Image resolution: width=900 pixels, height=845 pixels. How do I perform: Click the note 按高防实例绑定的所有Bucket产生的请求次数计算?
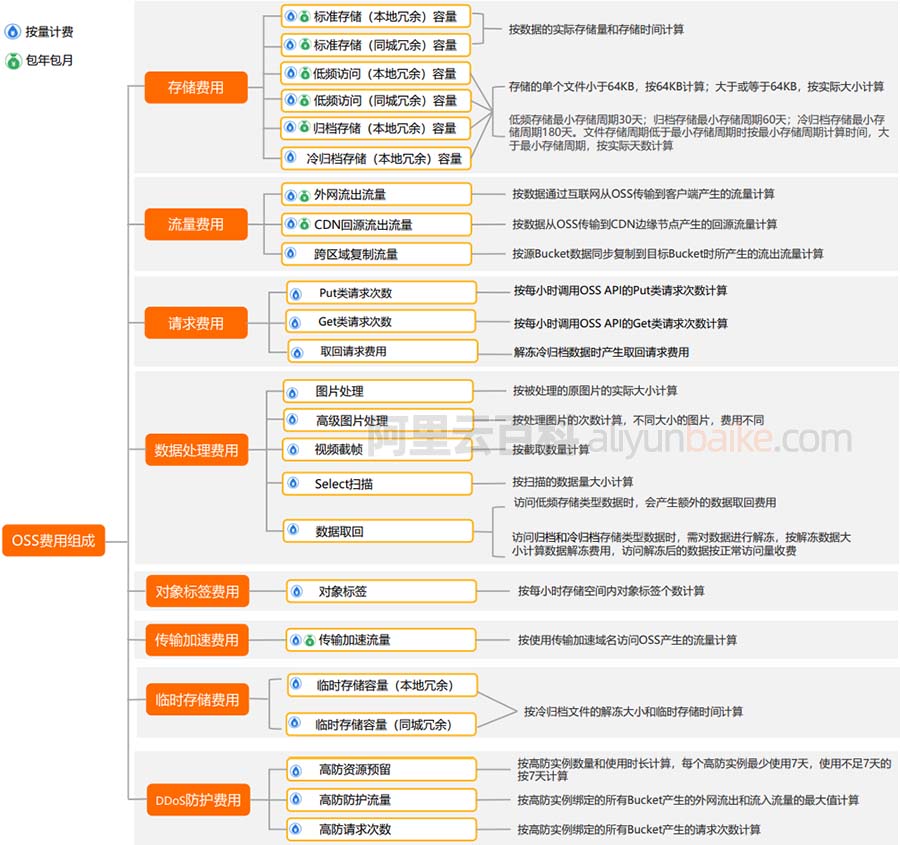[639, 830]
